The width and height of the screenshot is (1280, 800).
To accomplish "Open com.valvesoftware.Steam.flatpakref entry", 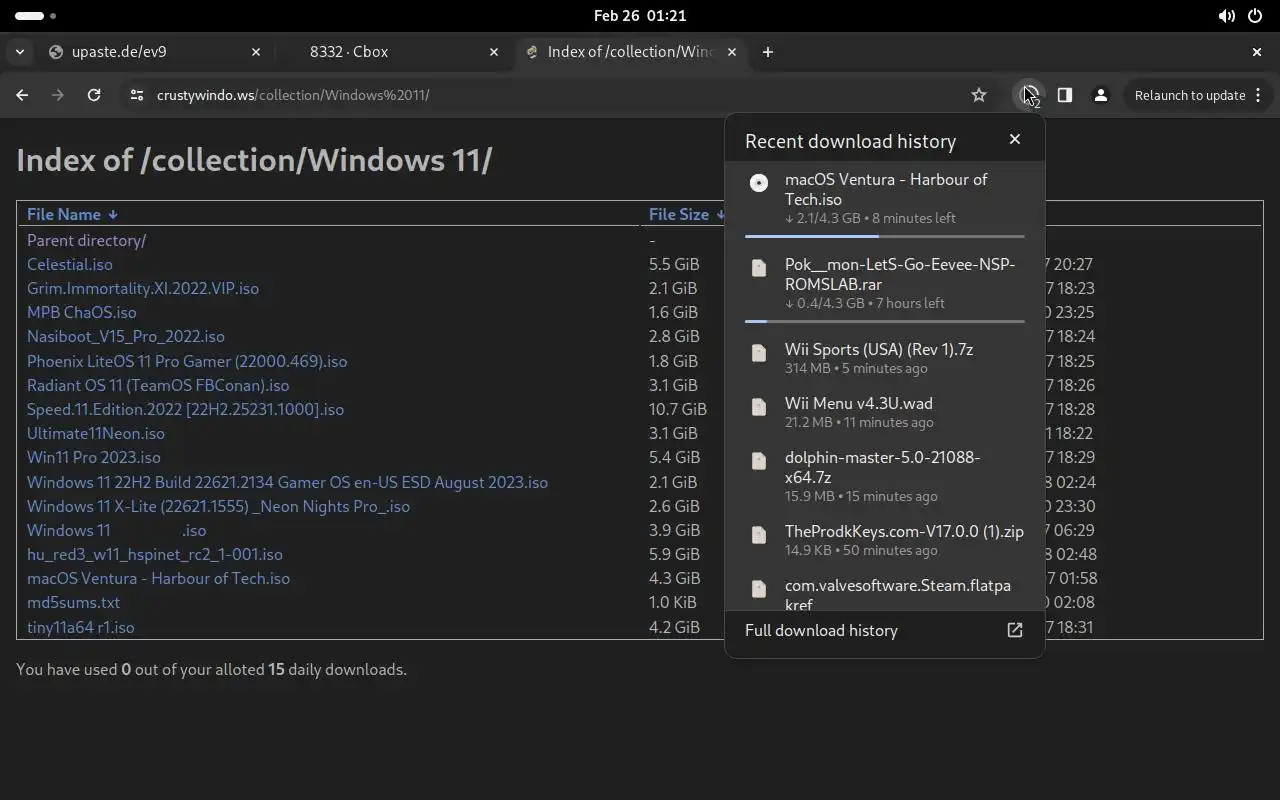I will pyautogui.click(x=884, y=591).
